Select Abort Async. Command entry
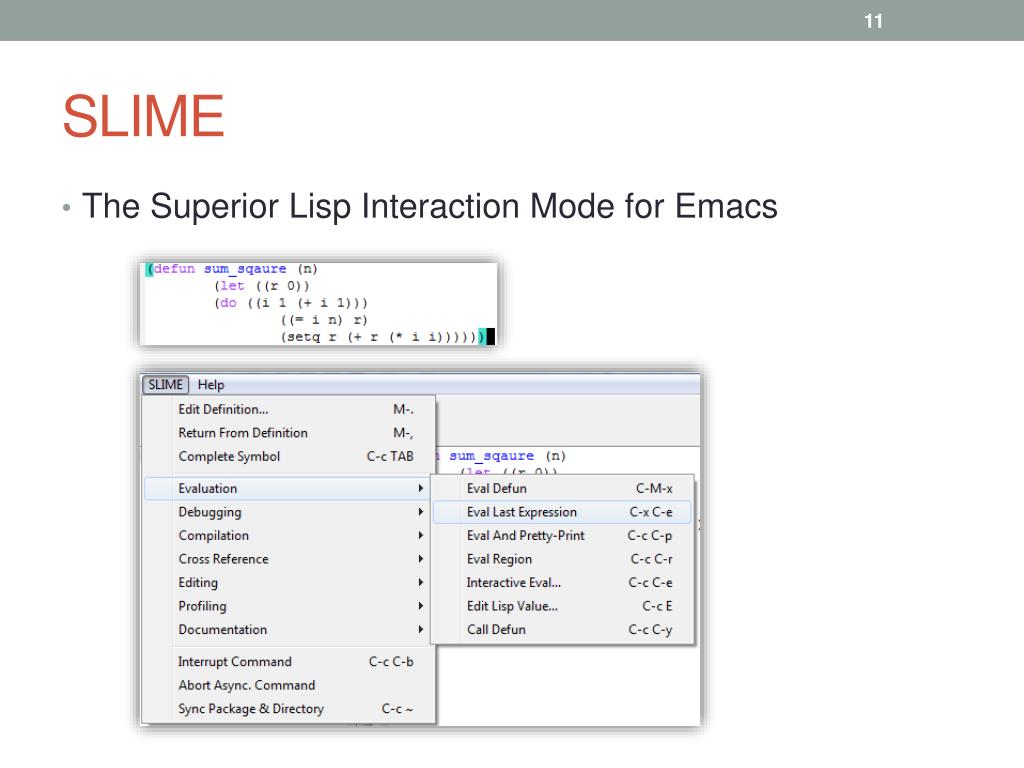The width and height of the screenshot is (1024, 768). coord(289,685)
